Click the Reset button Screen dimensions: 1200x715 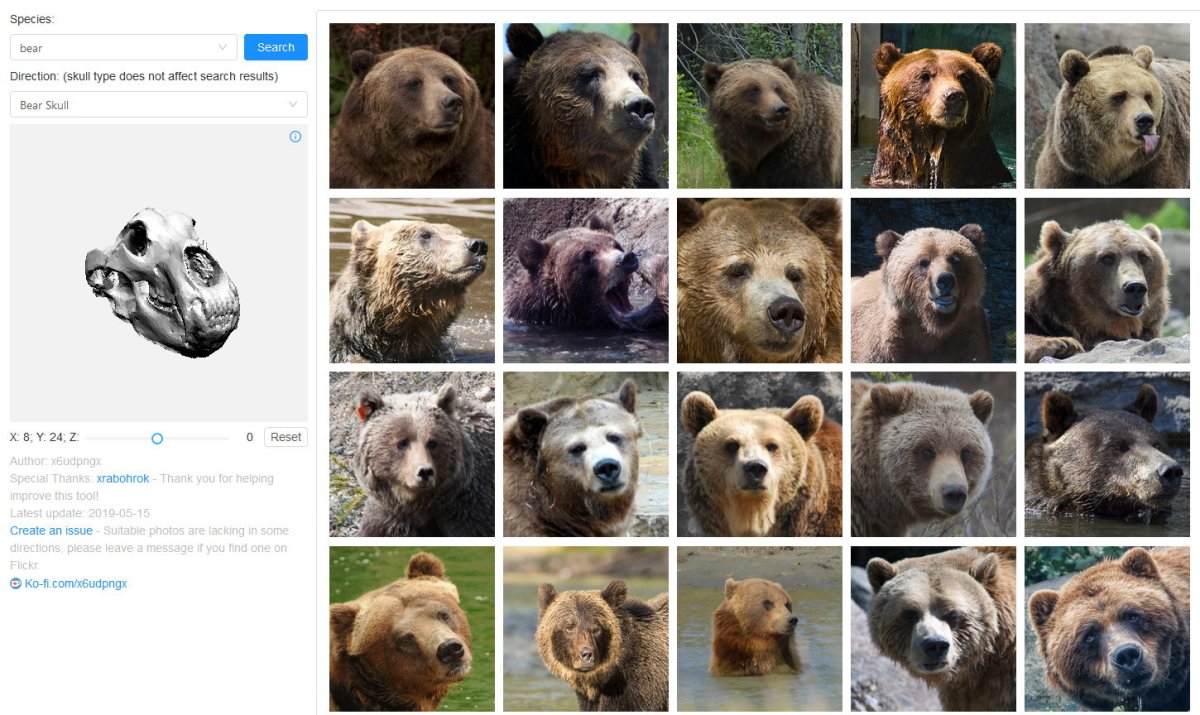click(x=285, y=437)
